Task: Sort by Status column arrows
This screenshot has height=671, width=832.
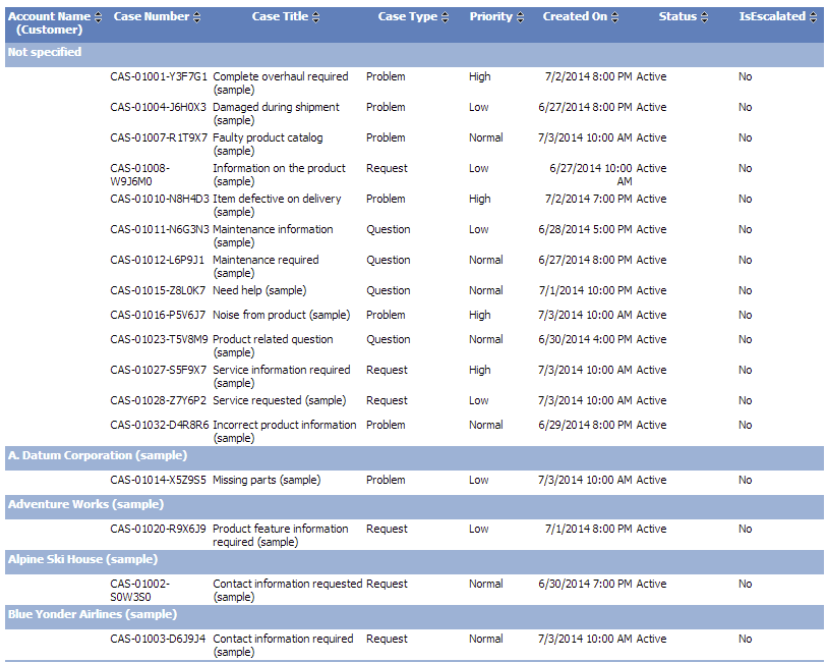Action: point(704,17)
